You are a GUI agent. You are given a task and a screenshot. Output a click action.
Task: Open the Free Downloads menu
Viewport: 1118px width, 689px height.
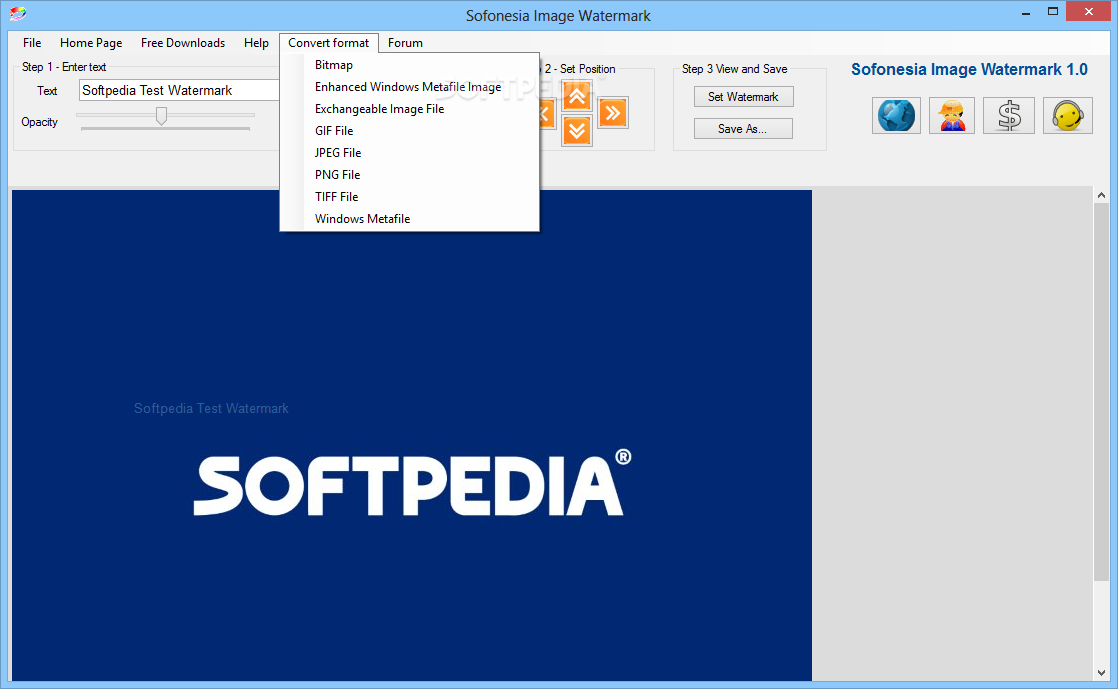tap(183, 43)
